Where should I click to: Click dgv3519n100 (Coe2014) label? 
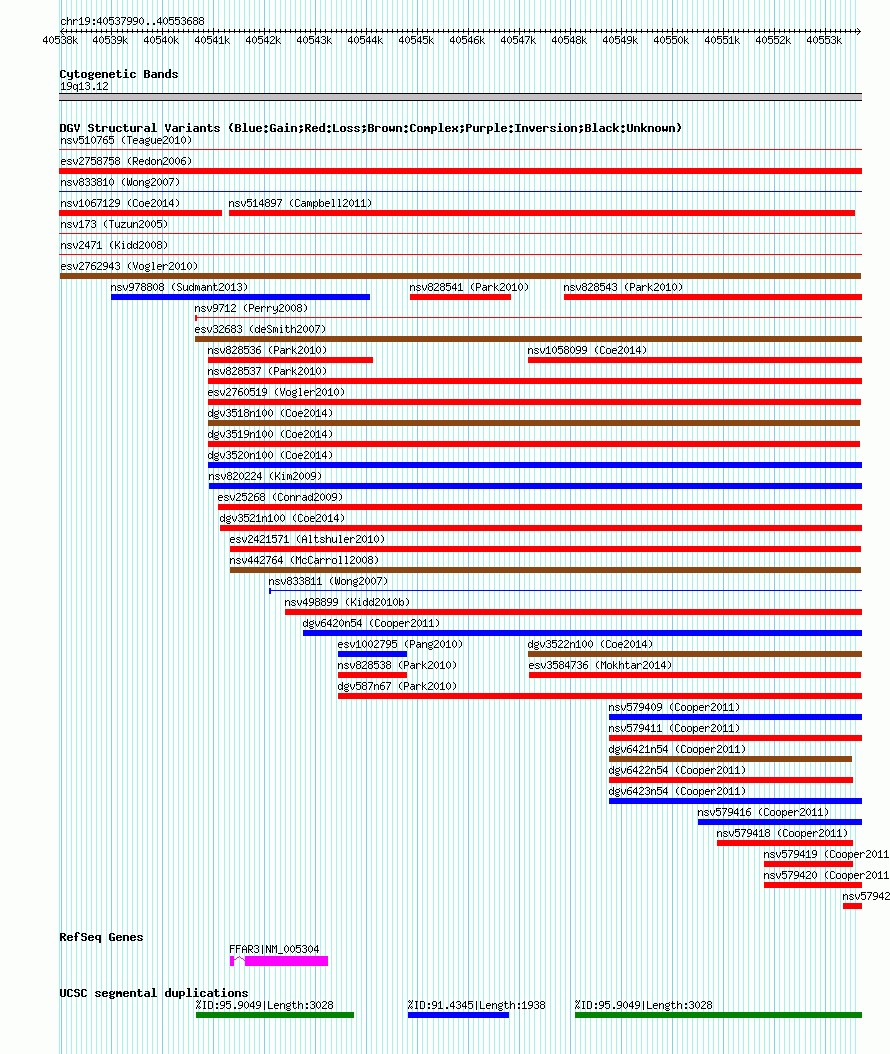point(270,434)
